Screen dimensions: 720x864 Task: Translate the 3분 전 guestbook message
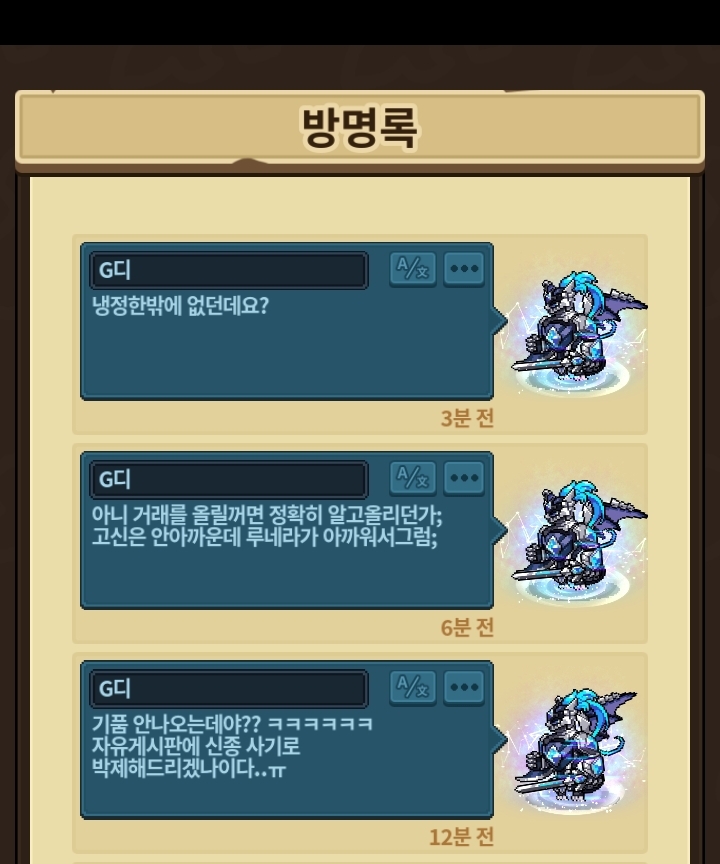coord(413,269)
